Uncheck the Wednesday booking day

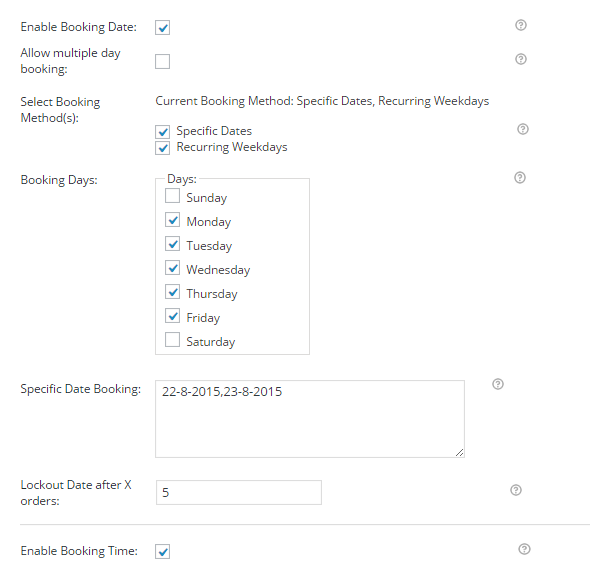[172, 268]
